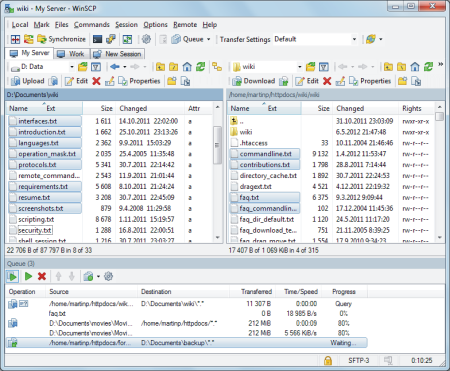The width and height of the screenshot is (450, 371).
Task: Click the lock icon in status bar
Action: click(x=328, y=360)
